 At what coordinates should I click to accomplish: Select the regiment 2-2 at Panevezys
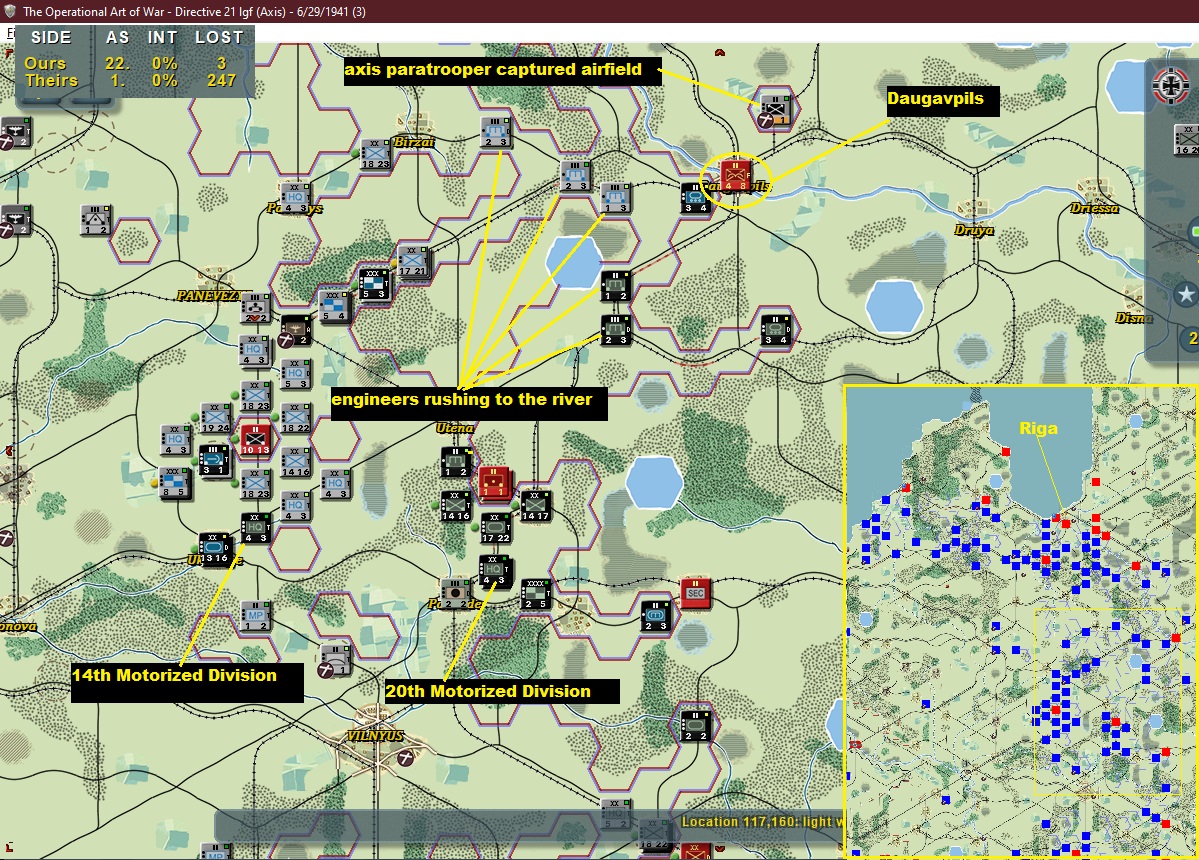pyautogui.click(x=255, y=308)
